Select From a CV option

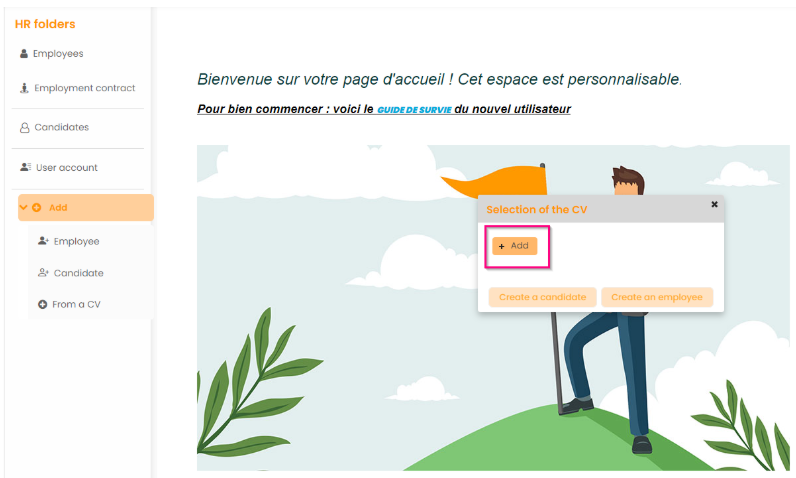(70, 304)
